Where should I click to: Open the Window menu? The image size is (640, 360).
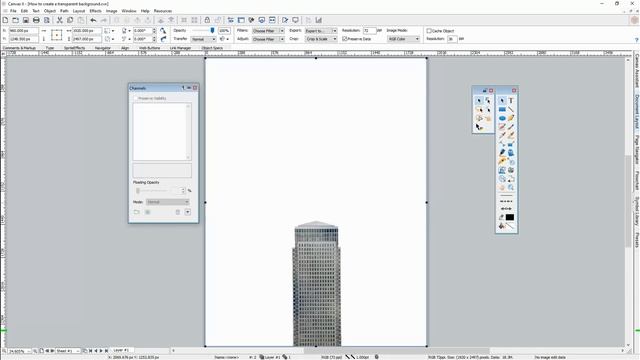click(129, 11)
